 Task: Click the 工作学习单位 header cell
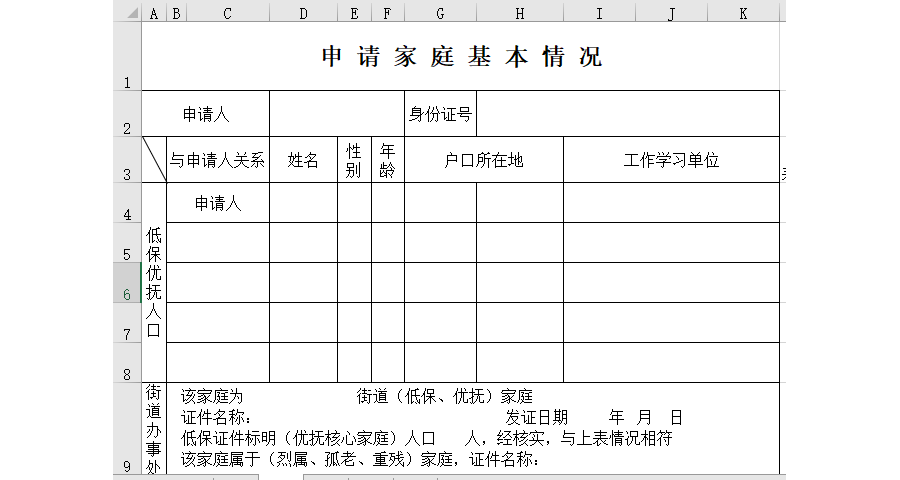[x=672, y=160]
